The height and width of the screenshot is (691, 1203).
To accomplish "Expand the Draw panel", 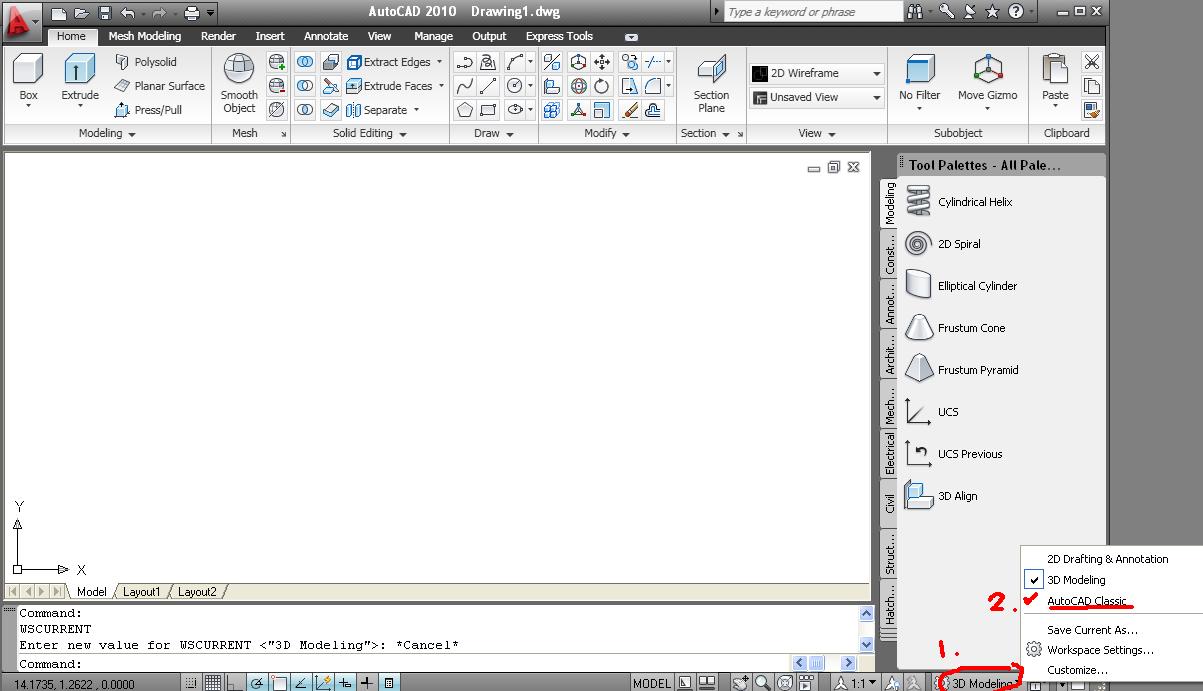I will (494, 133).
